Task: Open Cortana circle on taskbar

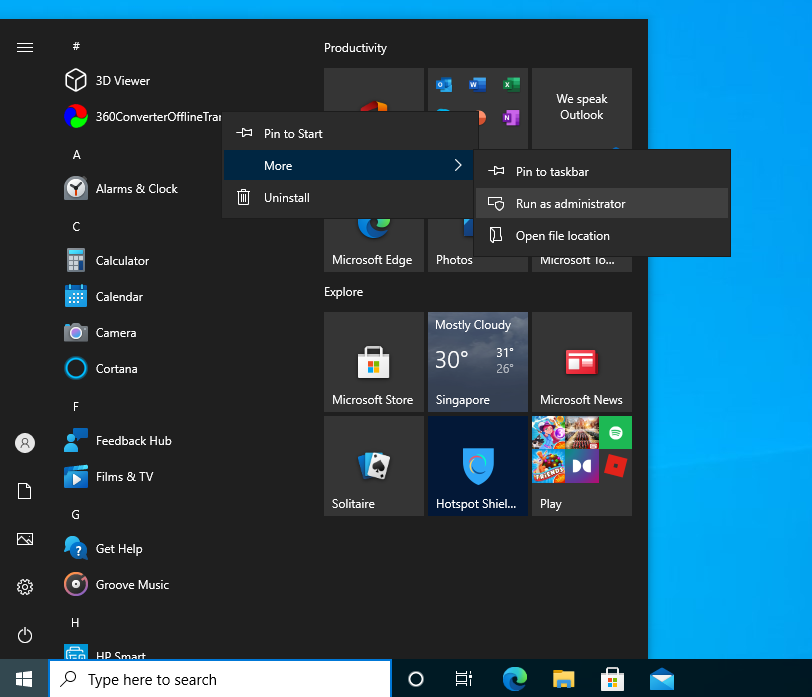Action: pos(416,679)
